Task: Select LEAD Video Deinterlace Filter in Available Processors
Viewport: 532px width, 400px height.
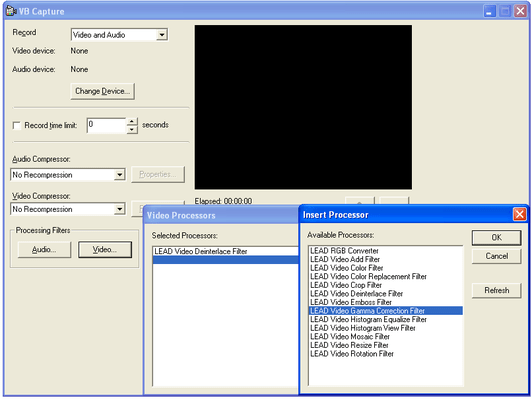Action: [385, 293]
